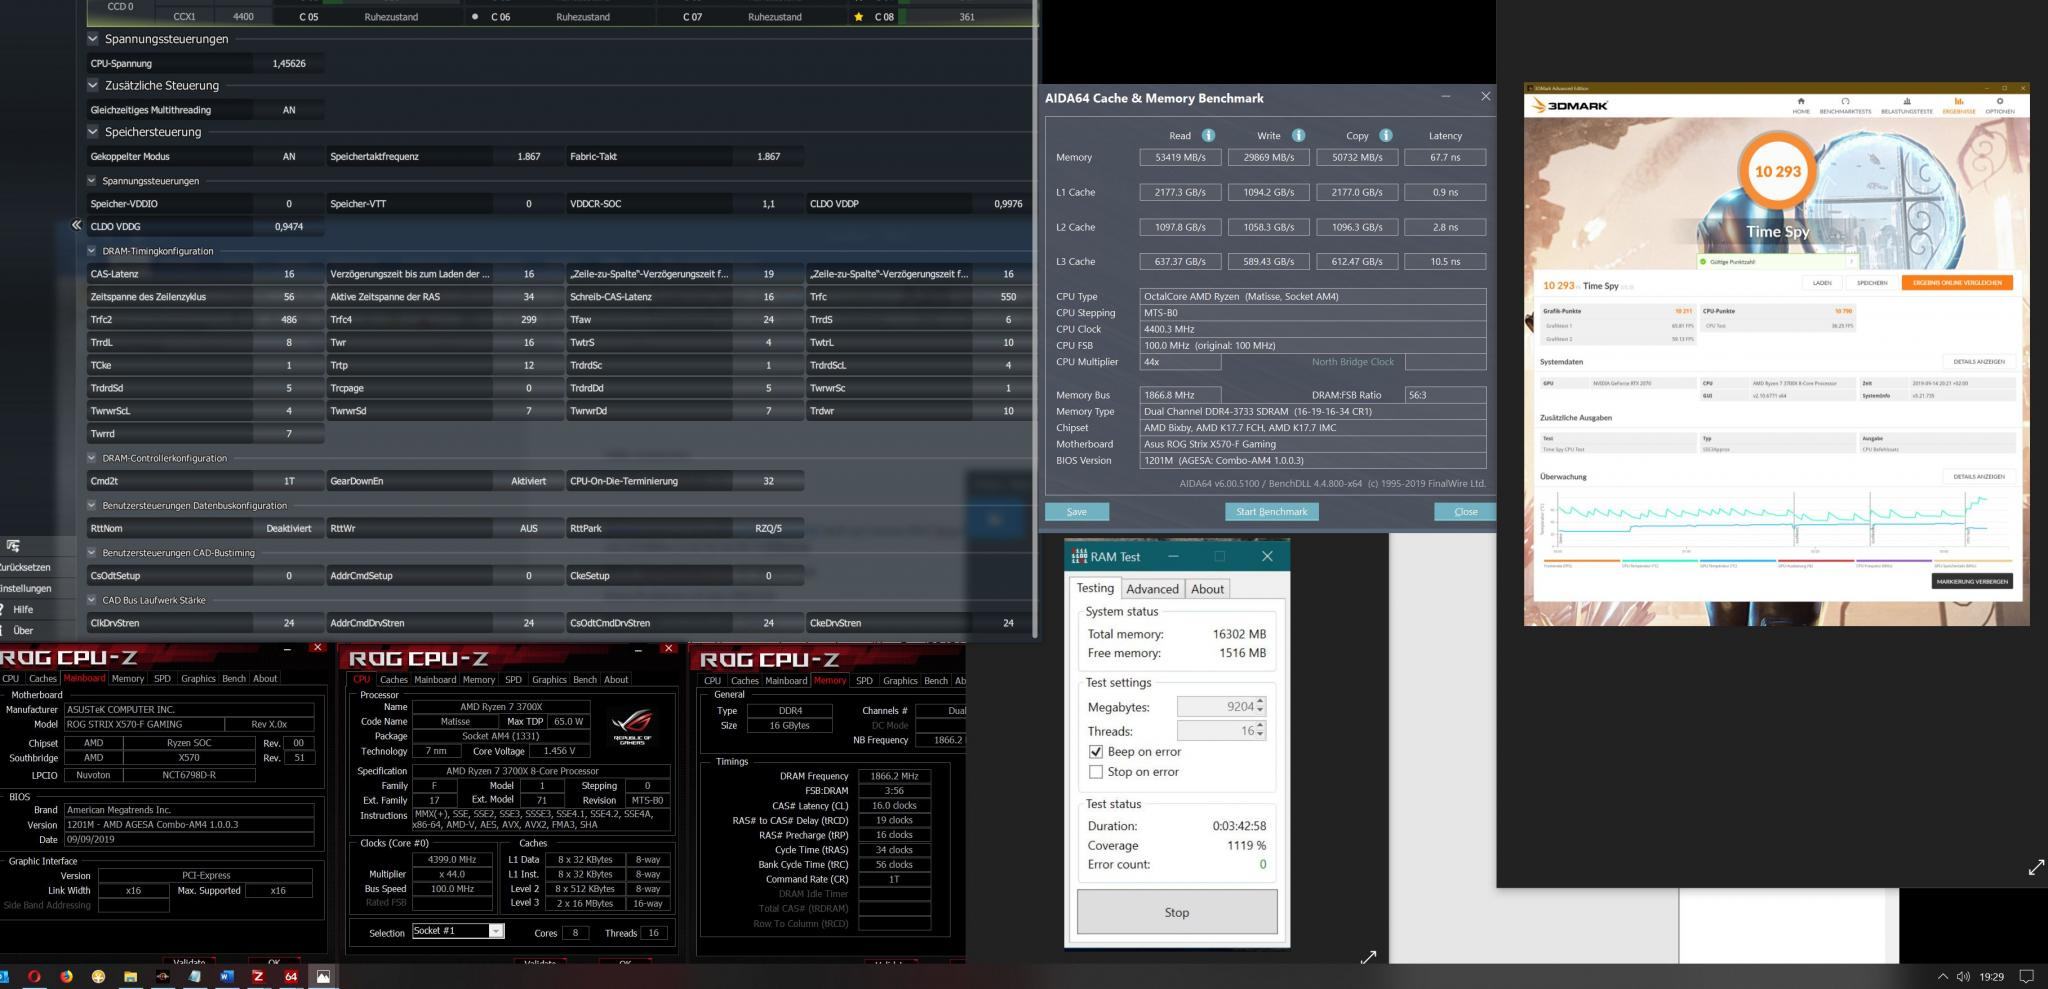Click the ROG logo in CPU-Z CPU window

tap(632, 725)
